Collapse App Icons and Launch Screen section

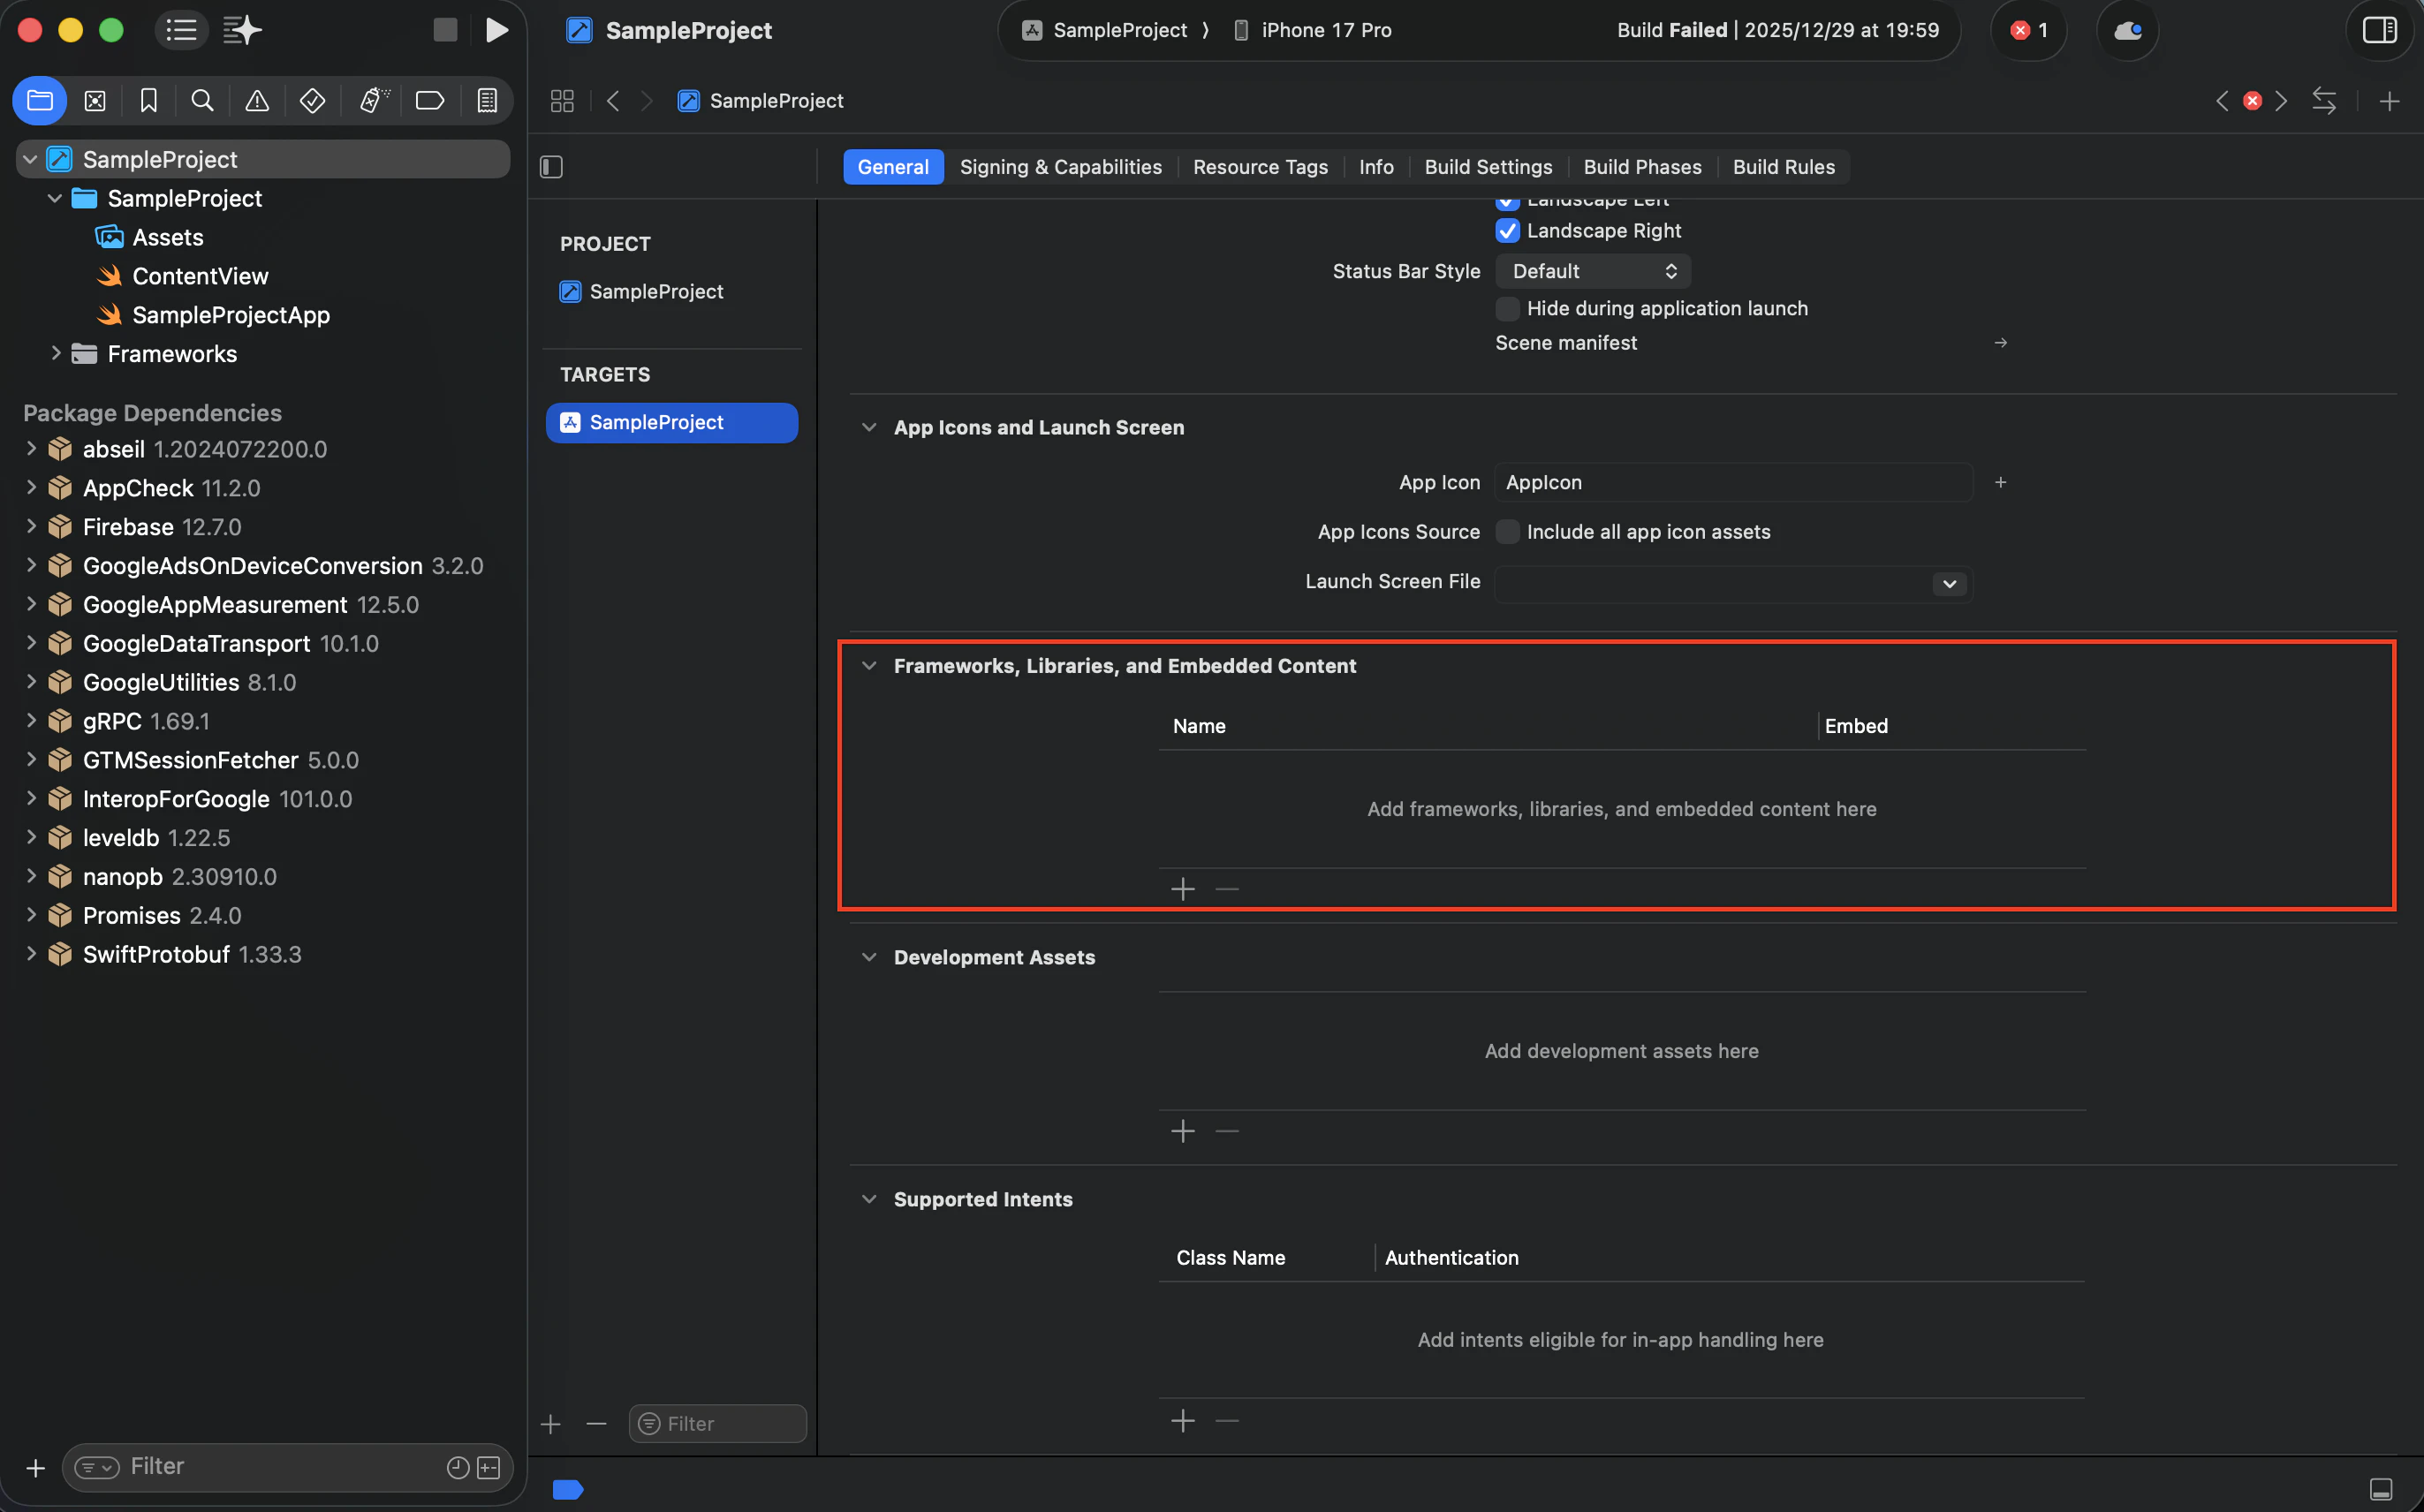click(869, 428)
